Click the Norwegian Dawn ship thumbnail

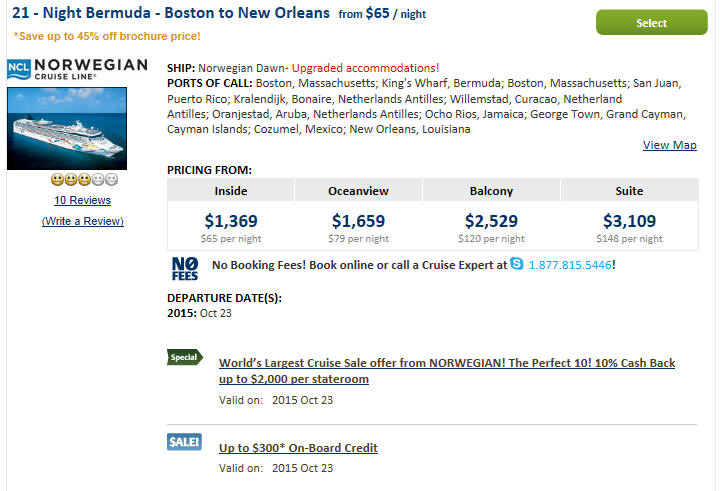(65, 128)
